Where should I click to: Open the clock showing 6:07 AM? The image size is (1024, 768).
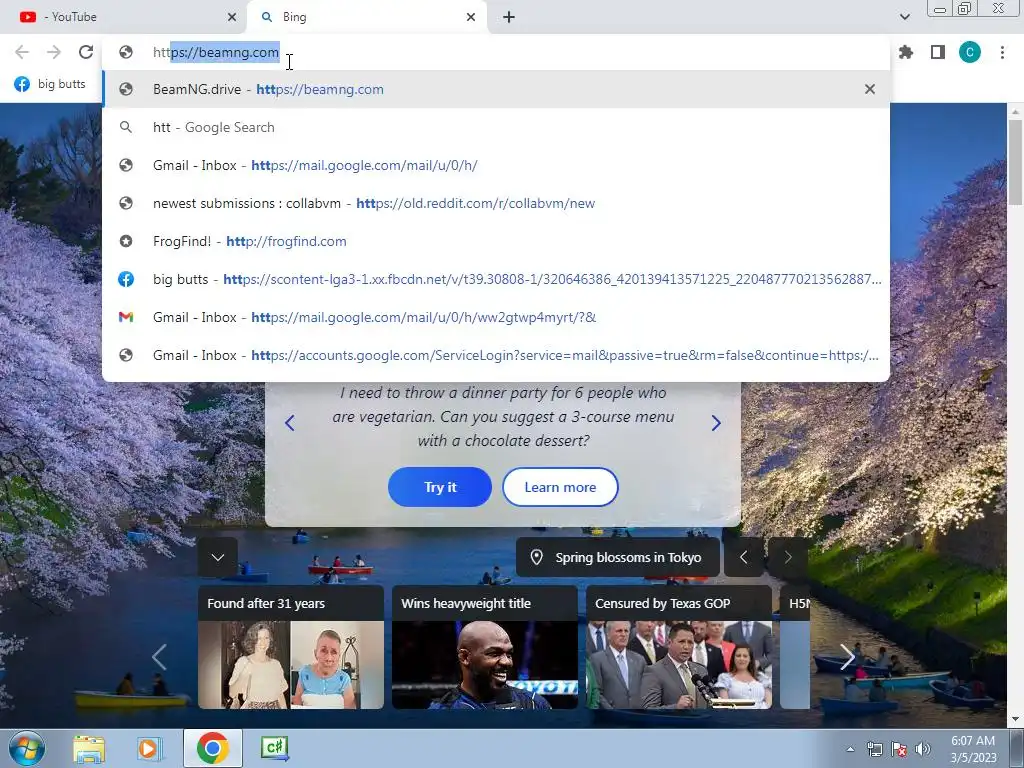coord(973,749)
